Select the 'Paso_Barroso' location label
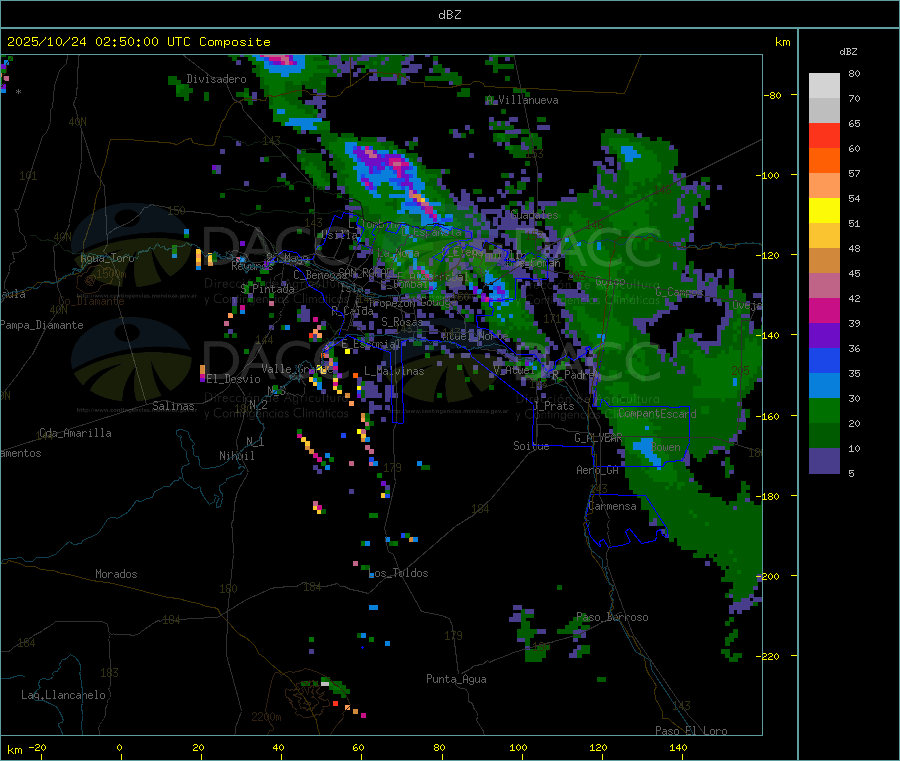This screenshot has width=900, height=761. tap(612, 617)
